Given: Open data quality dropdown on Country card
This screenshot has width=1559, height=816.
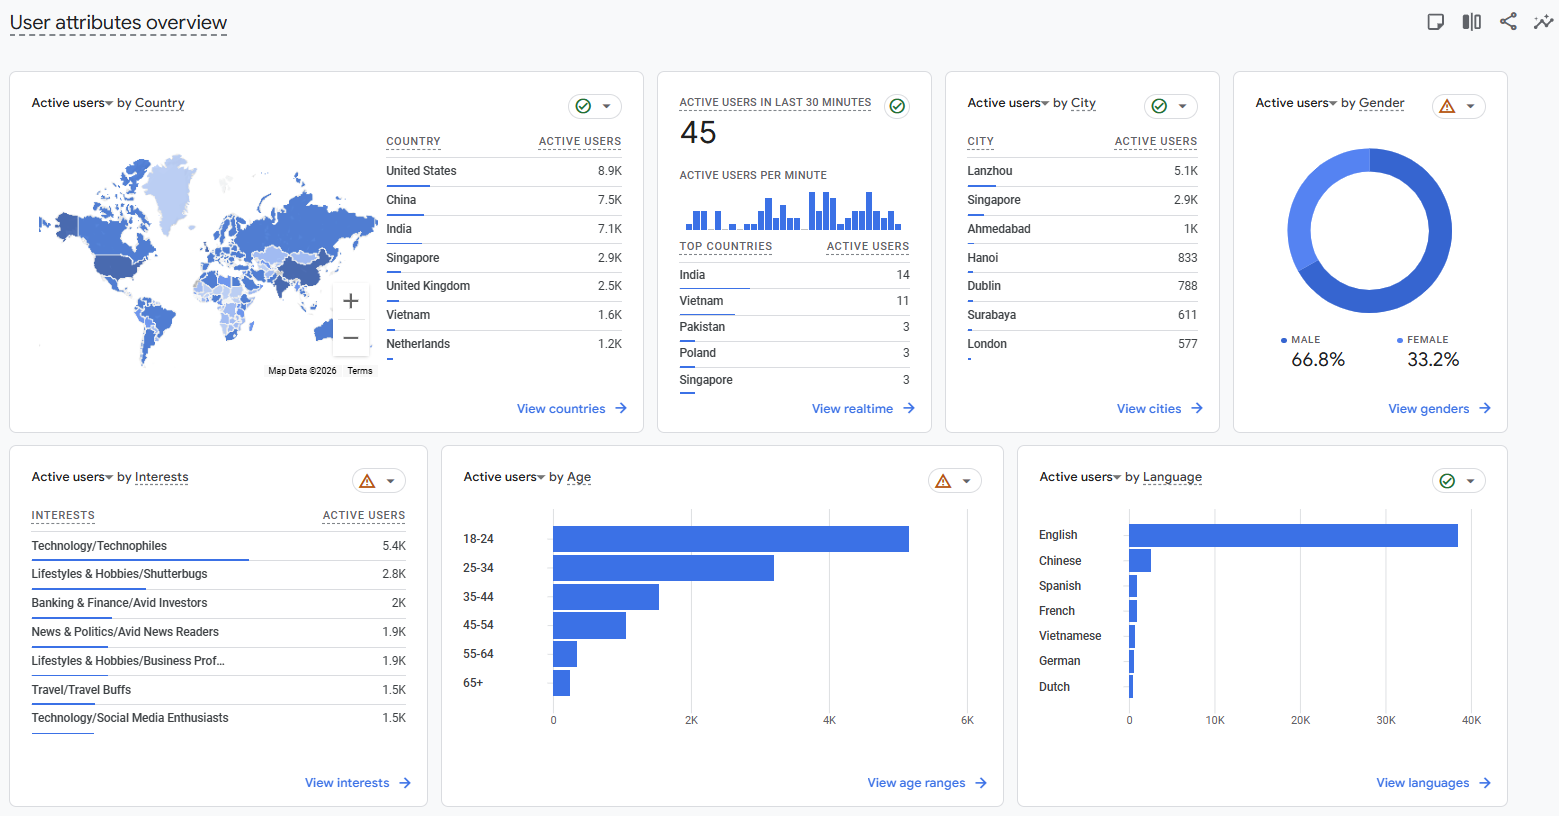Looking at the screenshot, I should click(606, 106).
